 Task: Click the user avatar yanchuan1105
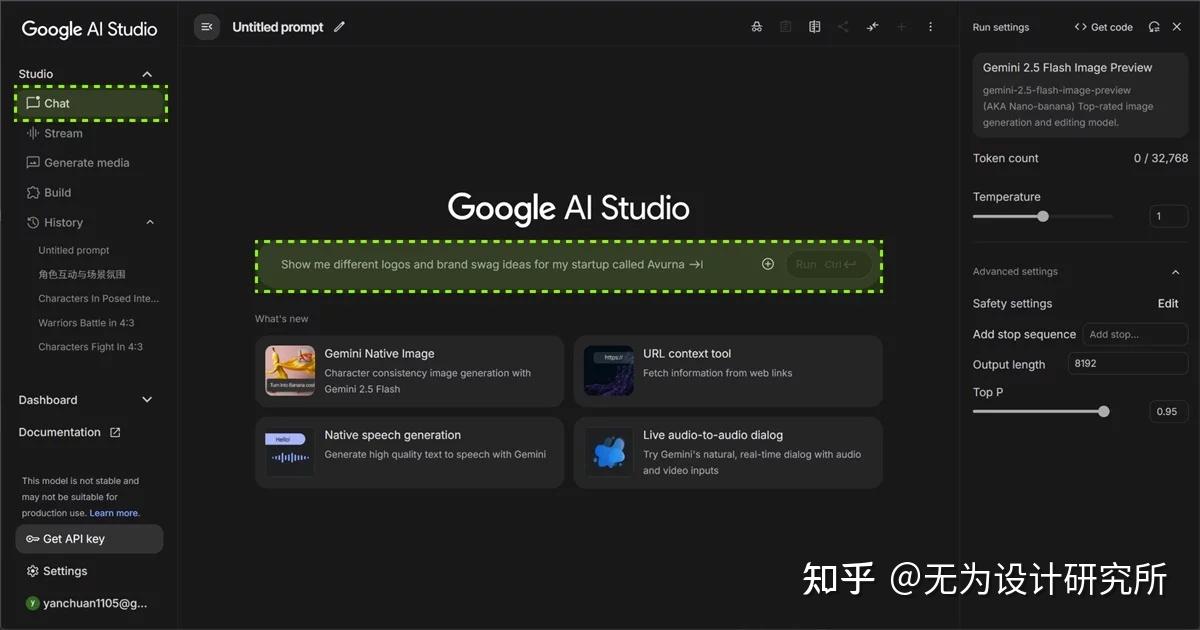coord(32,603)
